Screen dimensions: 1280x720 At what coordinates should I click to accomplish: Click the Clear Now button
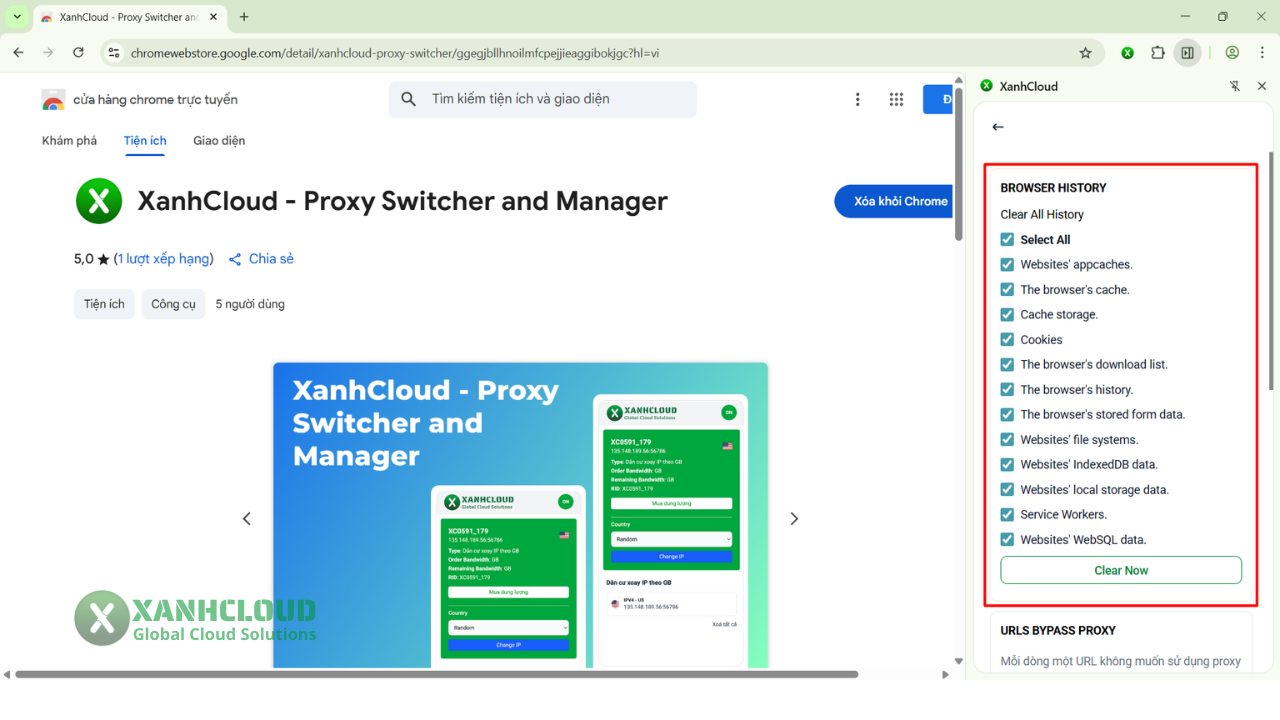tap(1121, 570)
